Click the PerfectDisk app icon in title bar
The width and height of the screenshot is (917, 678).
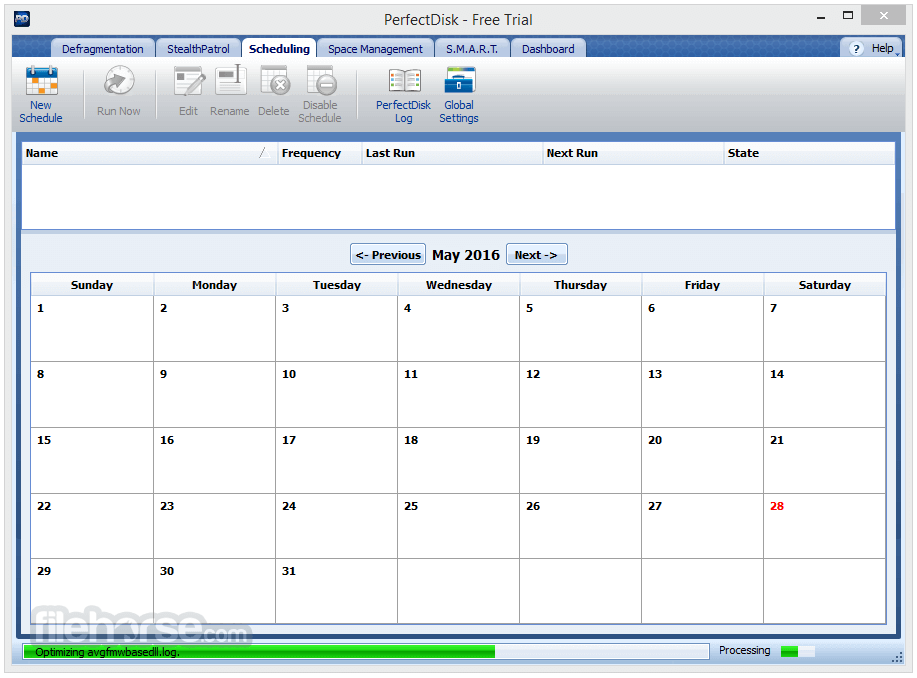click(x=22, y=19)
